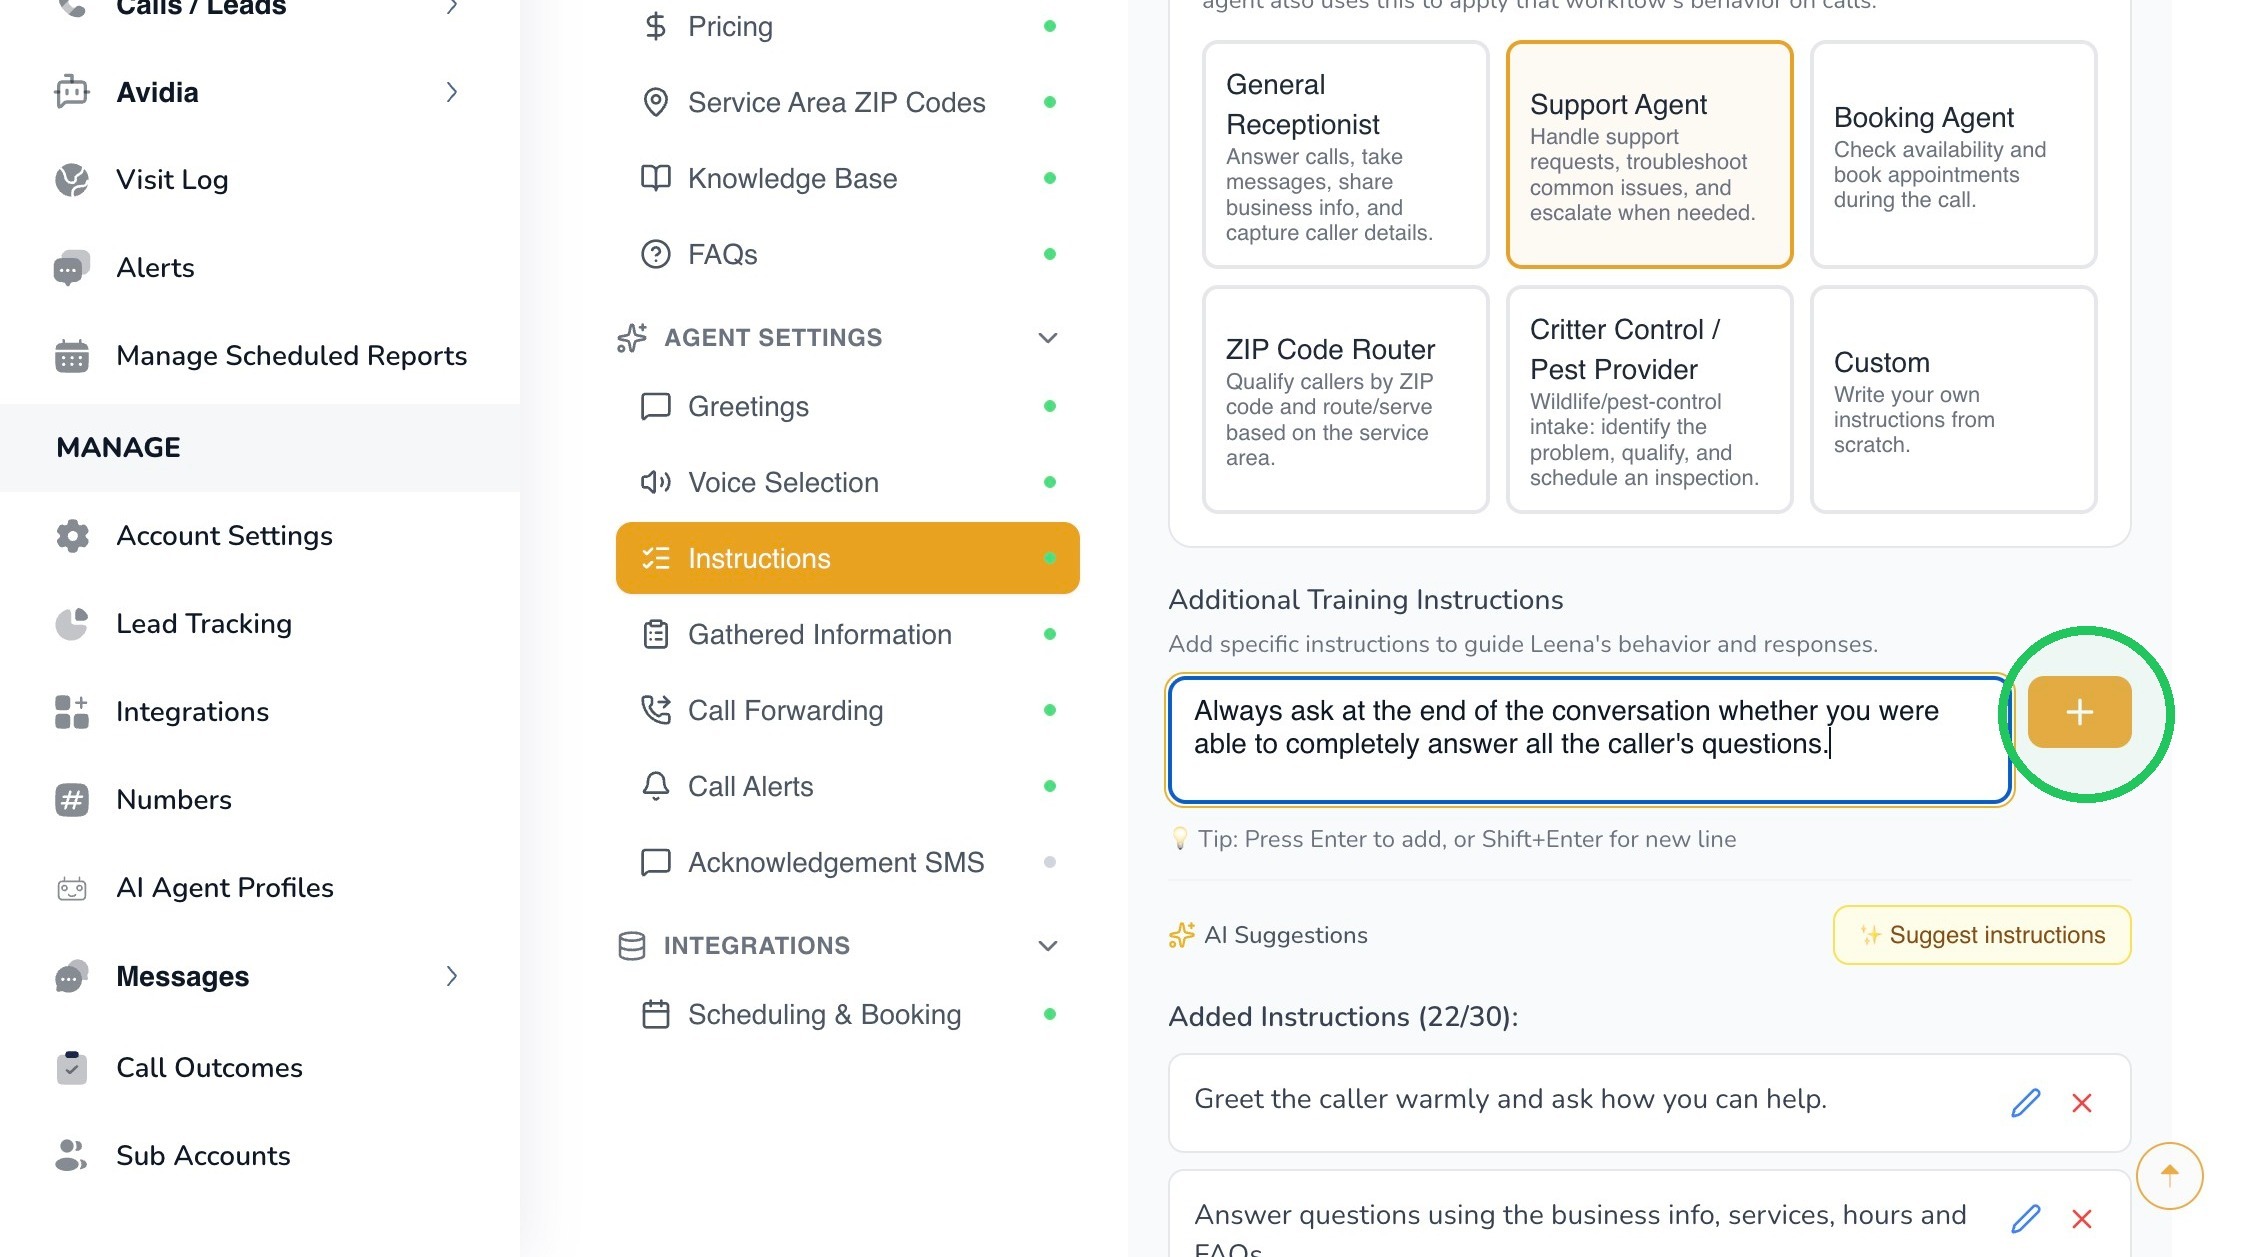This screenshot has height=1257, width=2252.
Task: Click the plus button to add the instruction
Action: [x=2079, y=712]
